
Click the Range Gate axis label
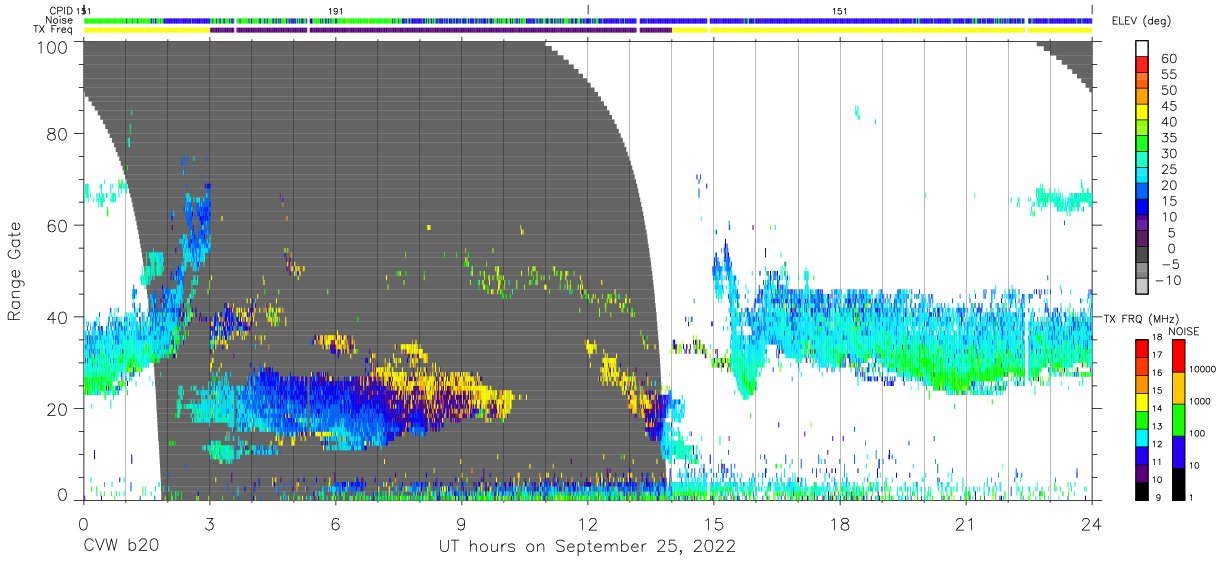[x=17, y=272]
